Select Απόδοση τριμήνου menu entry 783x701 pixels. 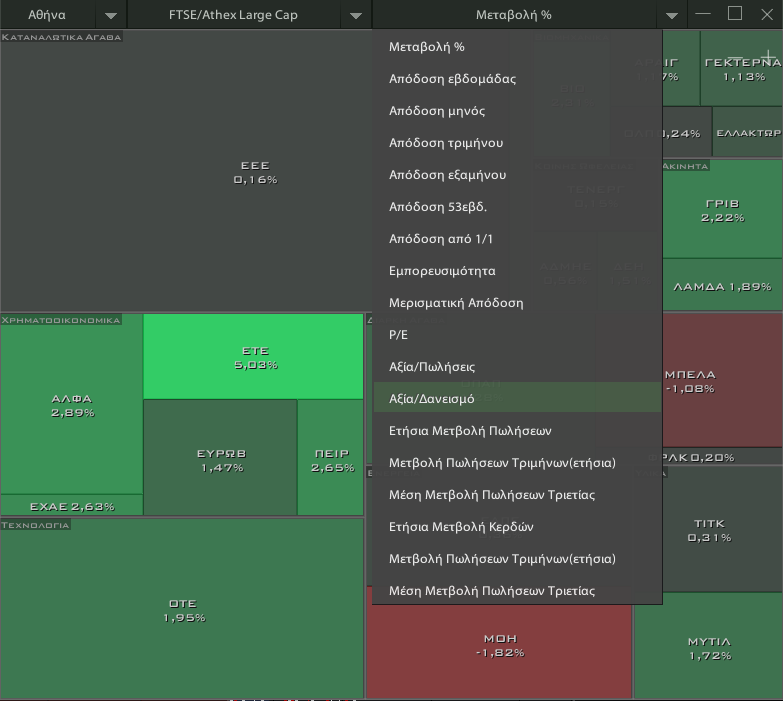click(x=517, y=143)
